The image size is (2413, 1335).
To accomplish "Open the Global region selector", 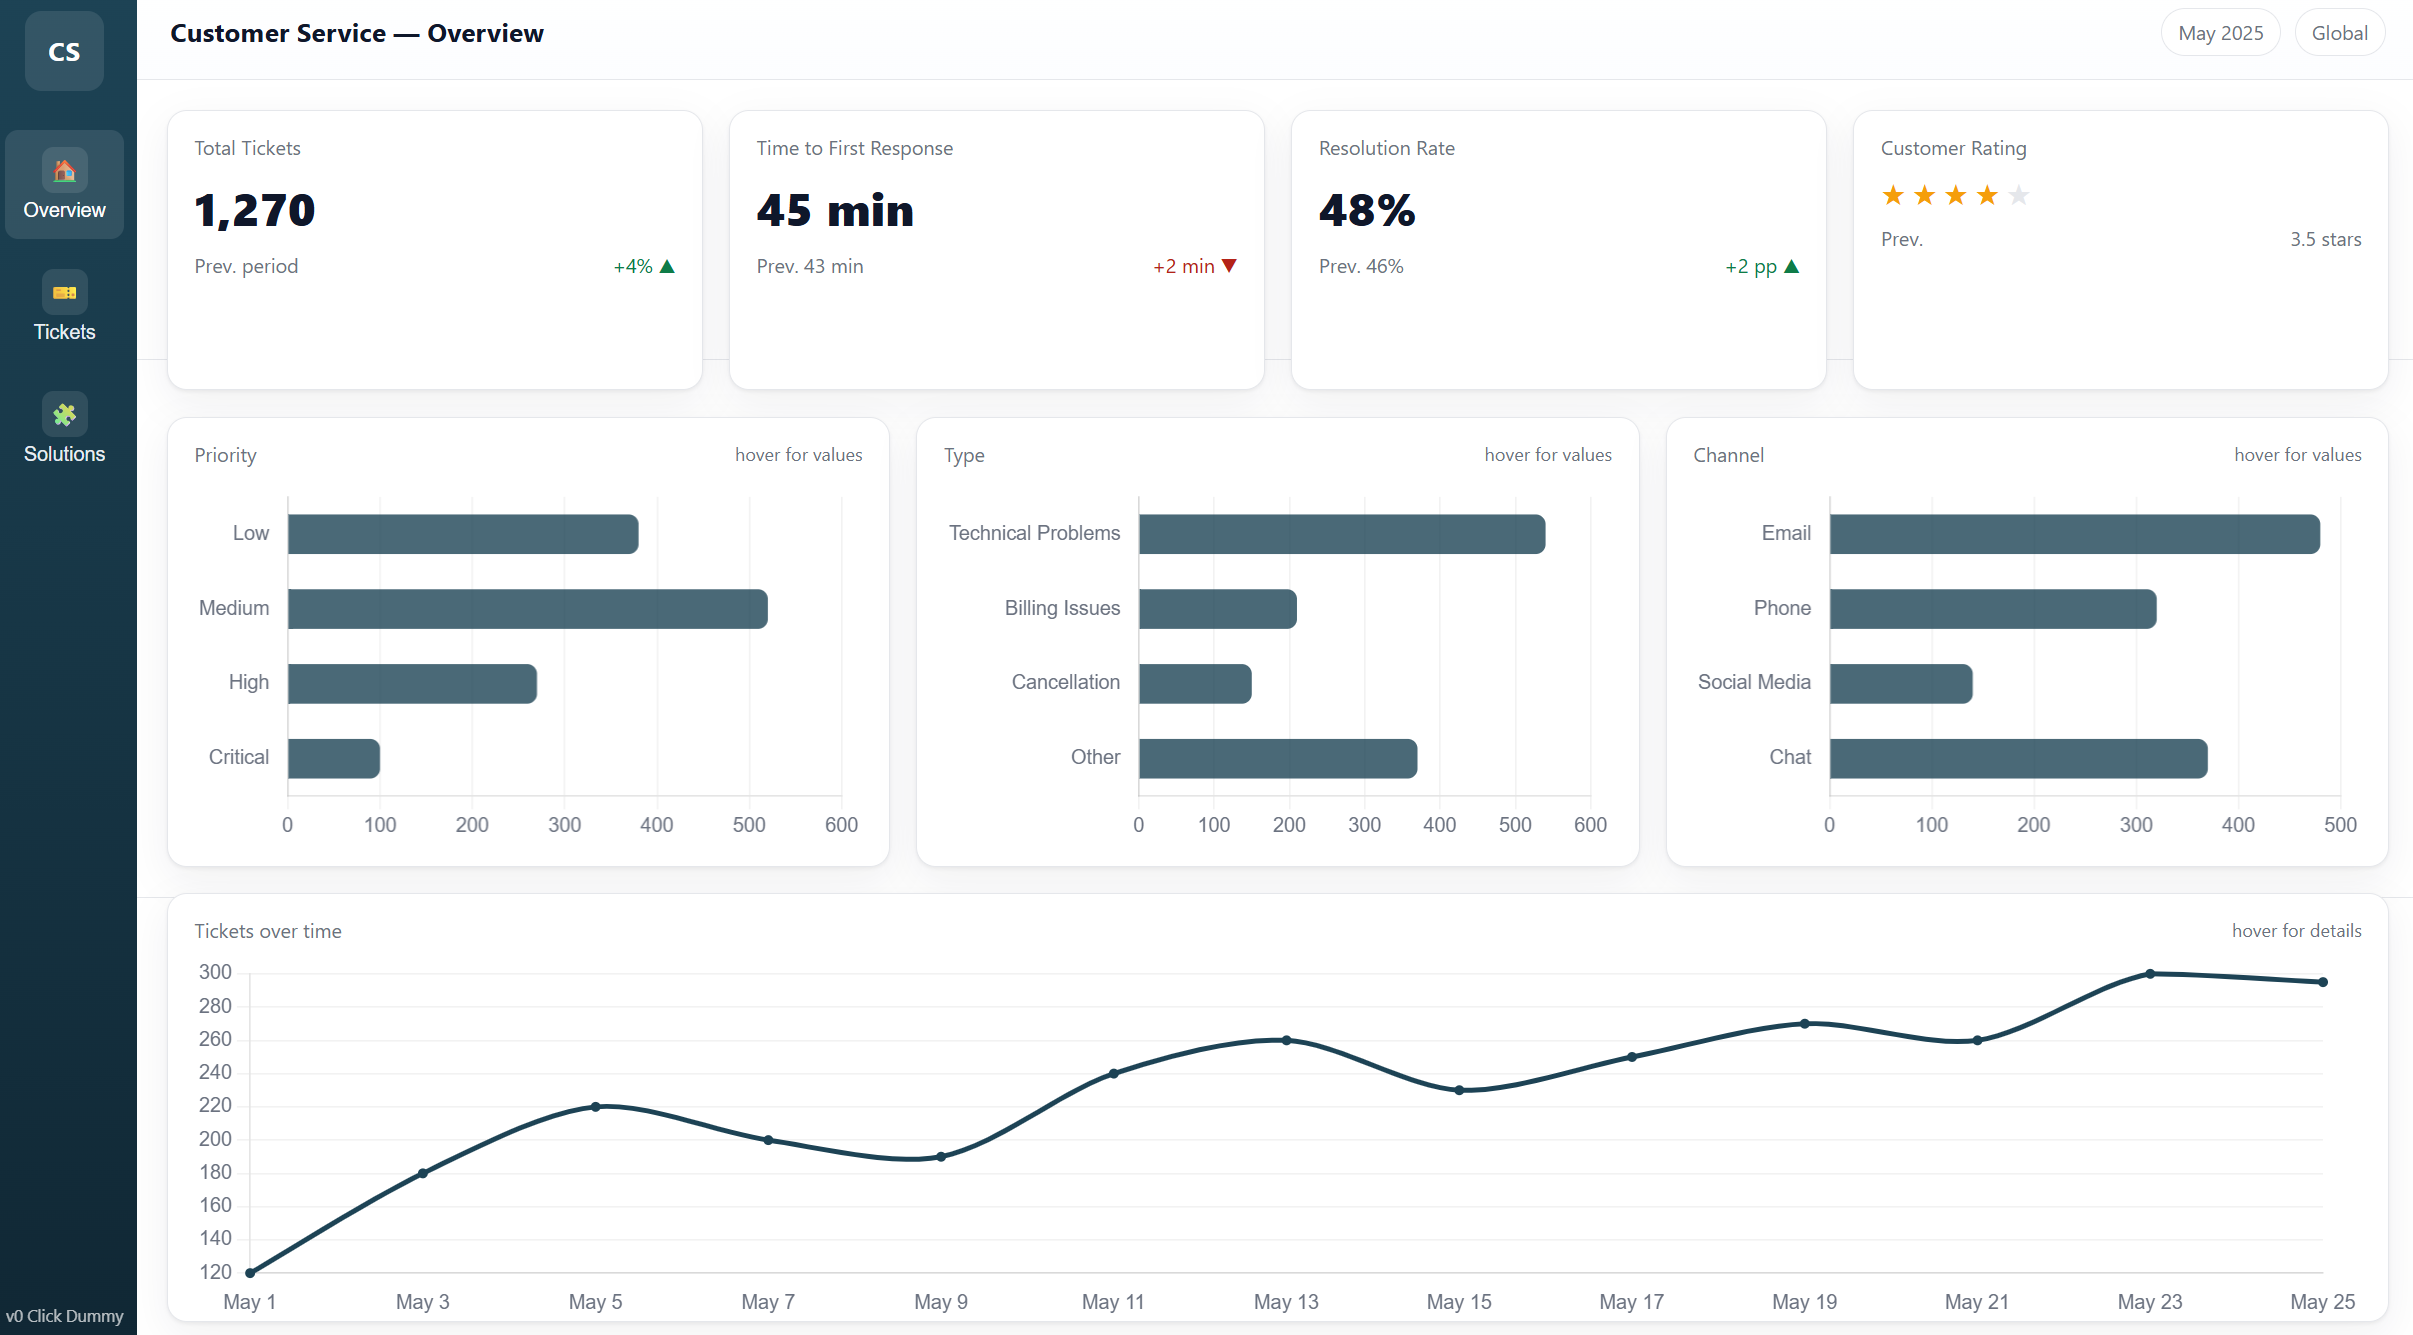I will (2339, 33).
